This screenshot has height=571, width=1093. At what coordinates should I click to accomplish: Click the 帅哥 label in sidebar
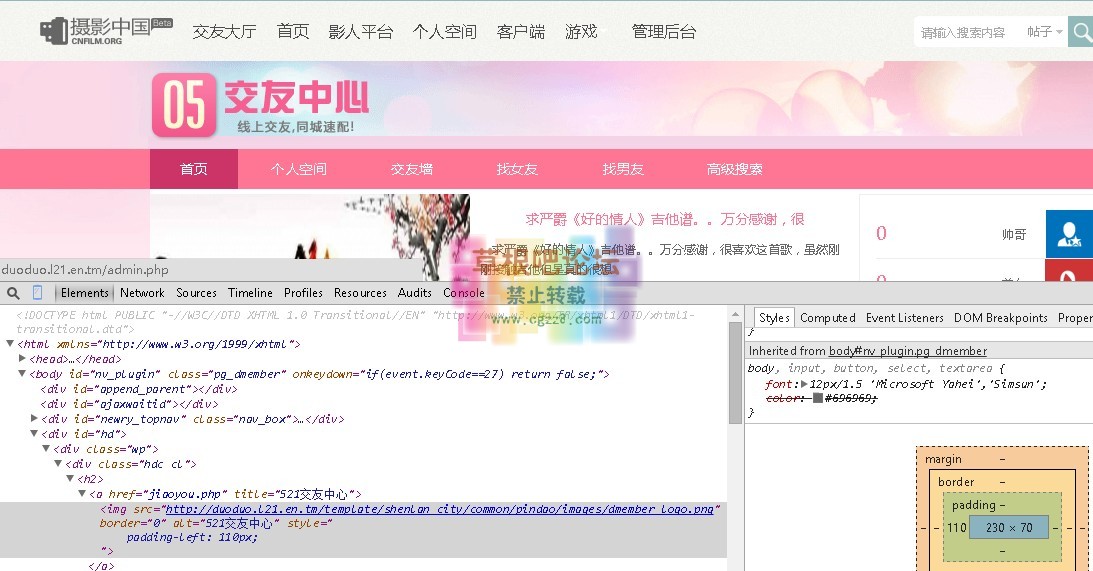pos(1014,234)
